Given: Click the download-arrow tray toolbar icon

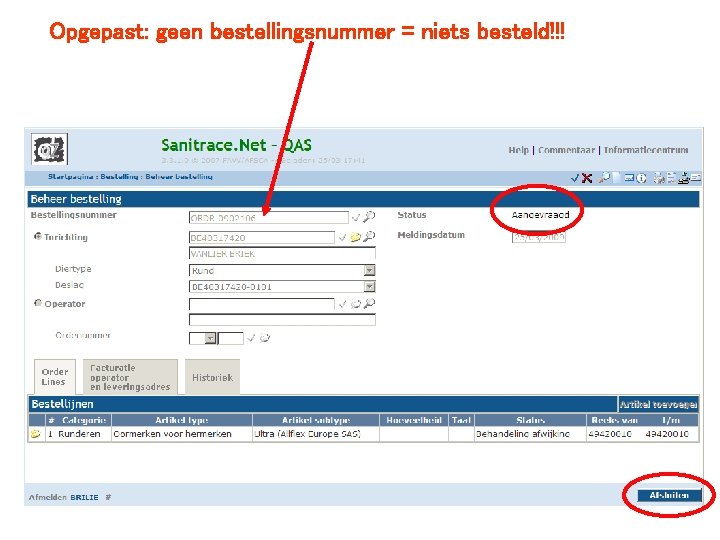Looking at the screenshot, I should coord(684,178).
